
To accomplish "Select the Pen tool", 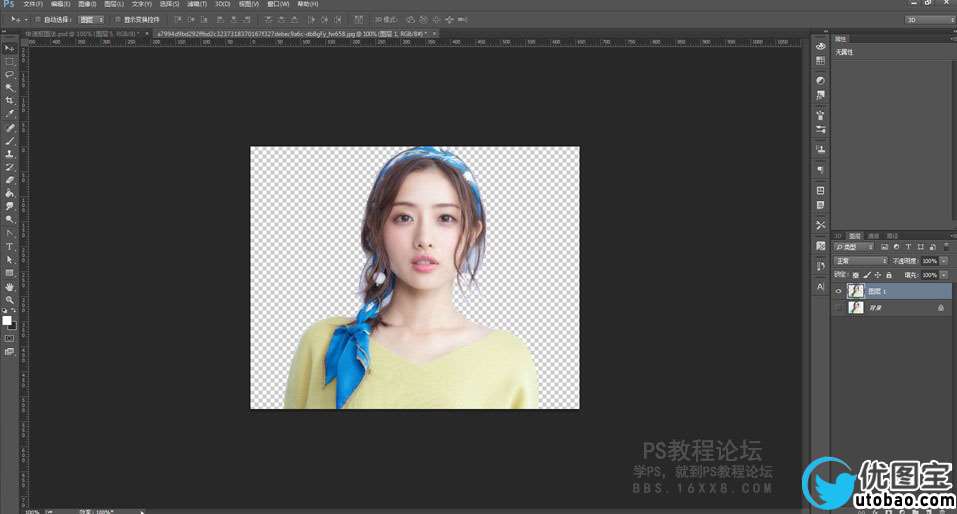I will click(9, 233).
